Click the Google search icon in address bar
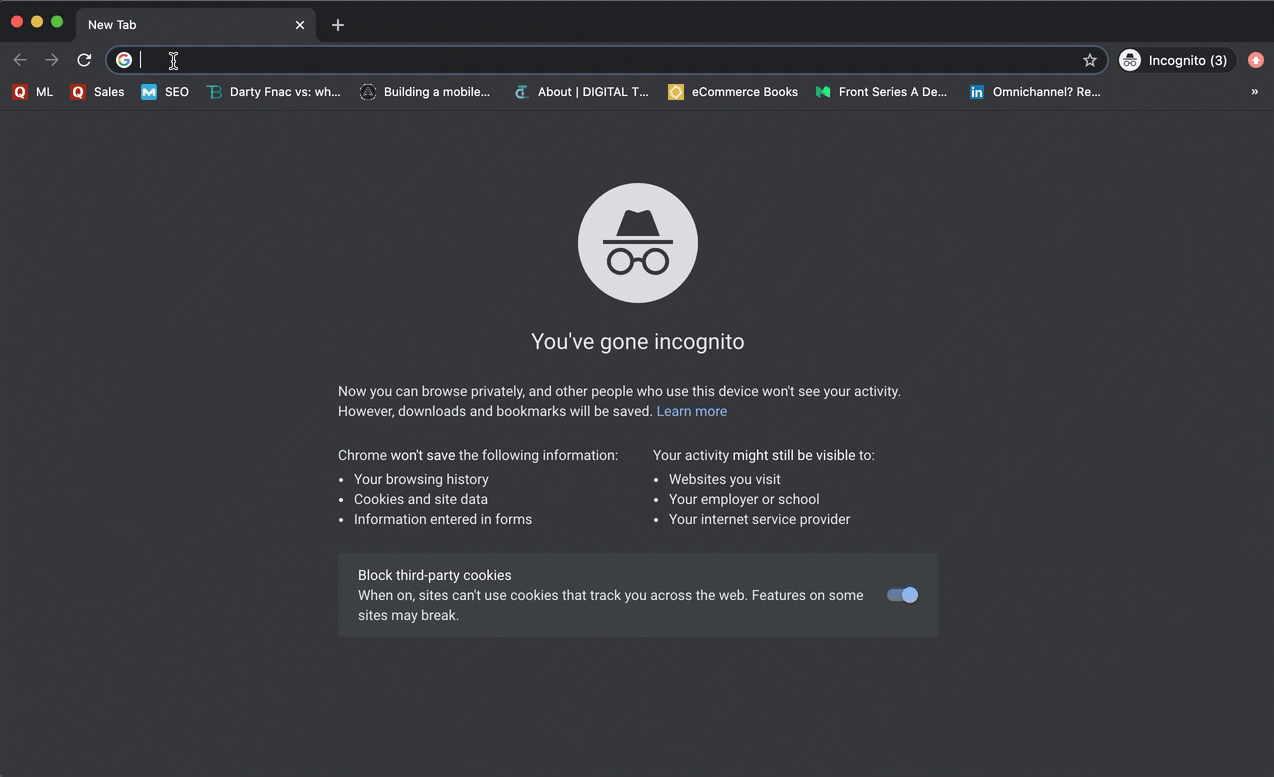This screenshot has width=1274, height=777. click(123, 60)
